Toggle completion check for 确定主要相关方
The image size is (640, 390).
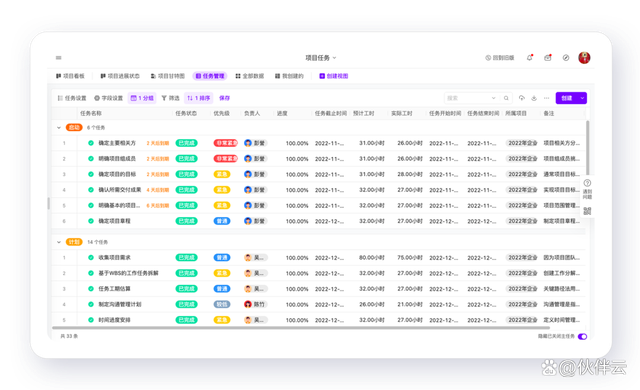tap(91, 143)
